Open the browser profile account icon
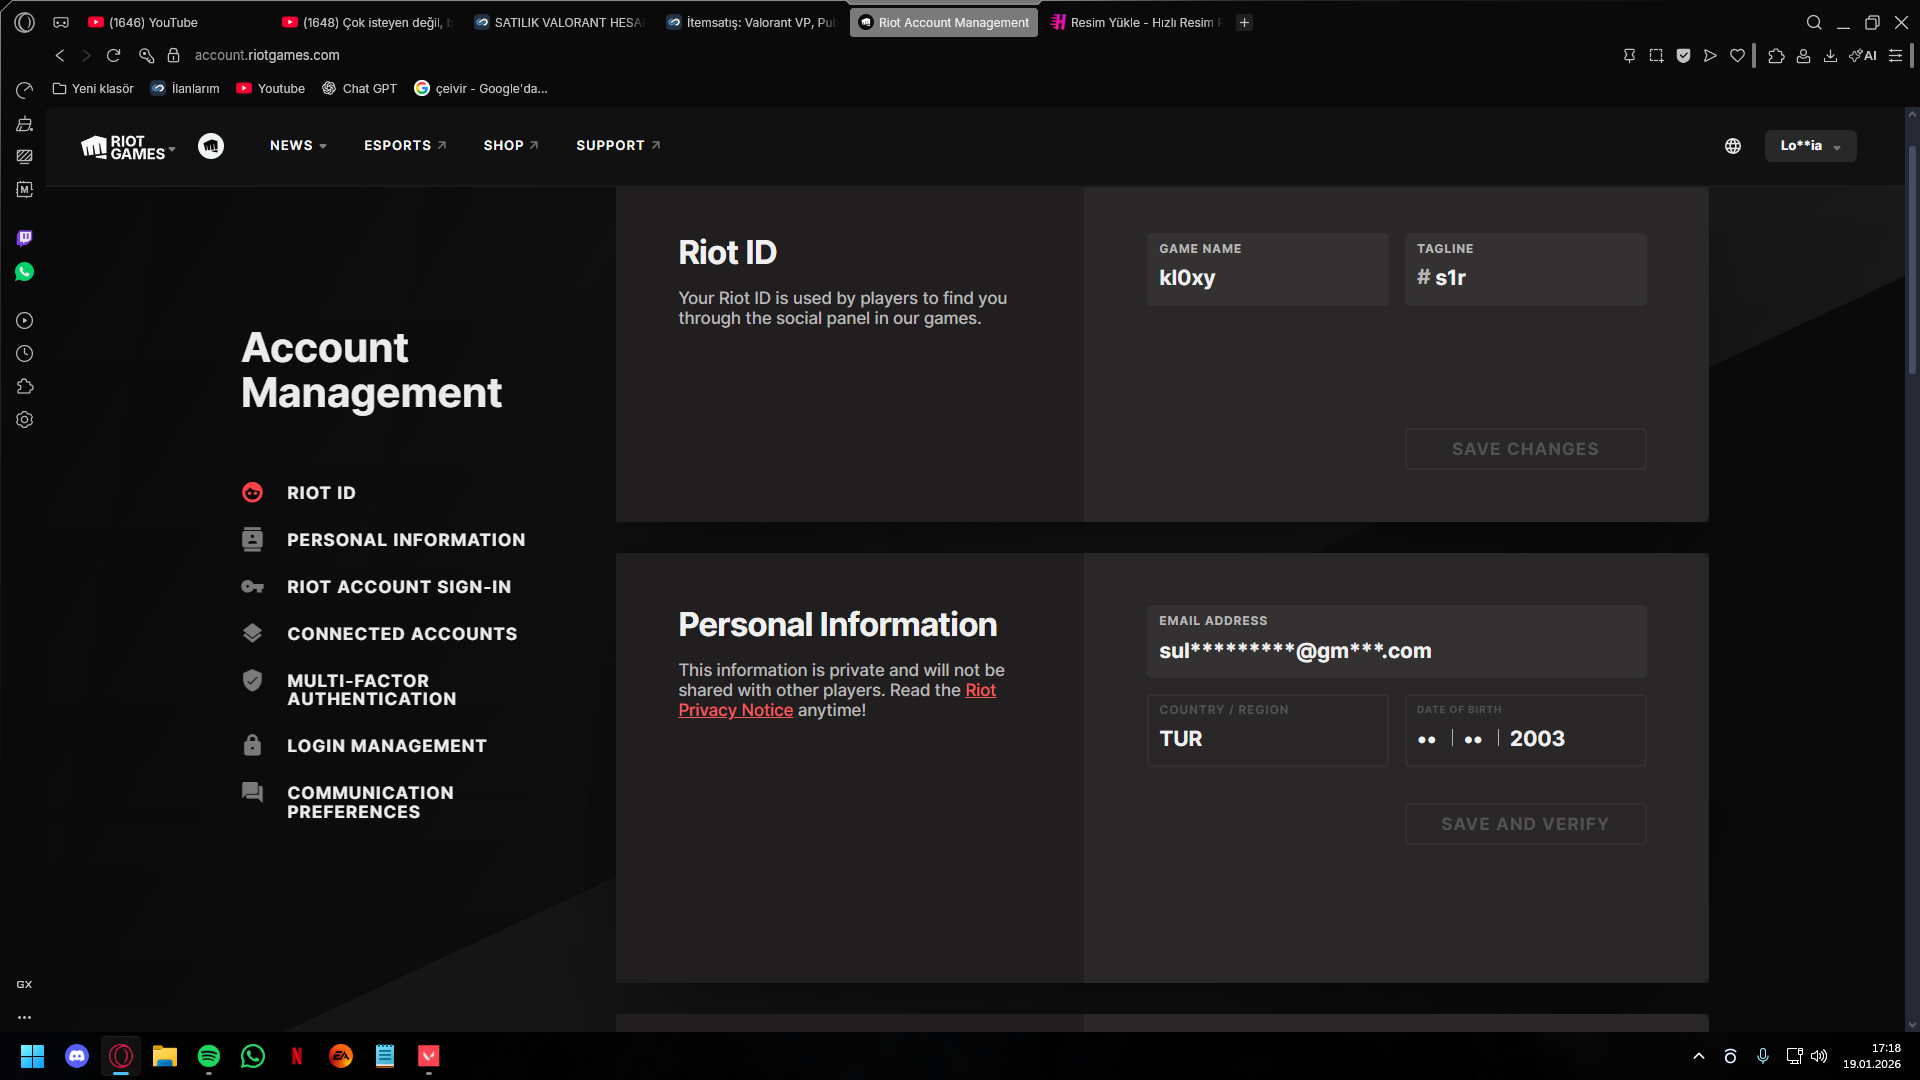The height and width of the screenshot is (1080, 1920). 1803,56
